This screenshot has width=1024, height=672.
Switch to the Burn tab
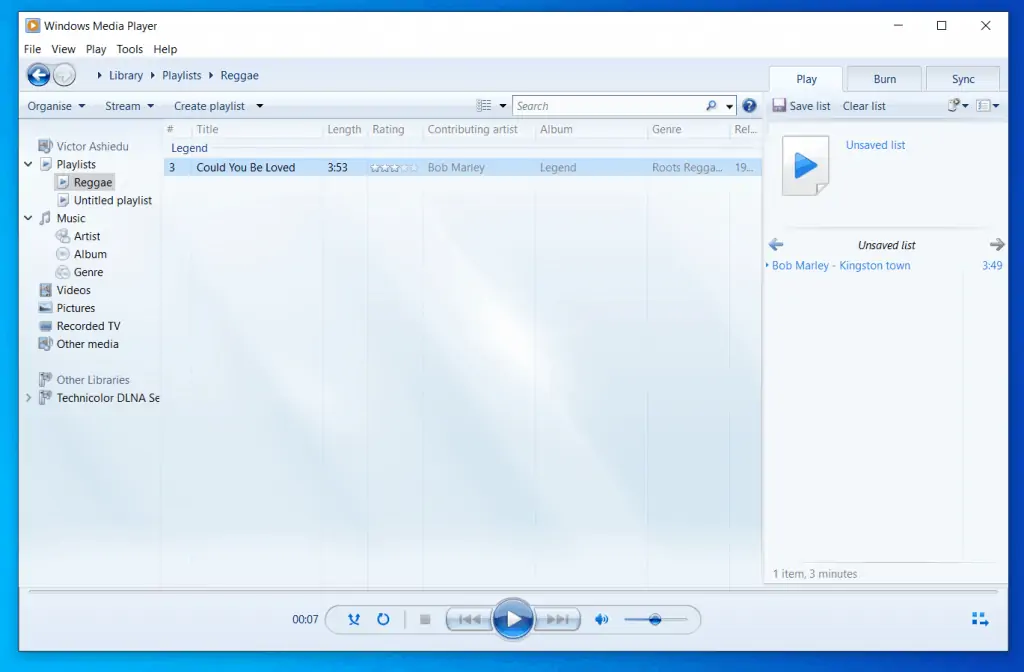point(884,78)
